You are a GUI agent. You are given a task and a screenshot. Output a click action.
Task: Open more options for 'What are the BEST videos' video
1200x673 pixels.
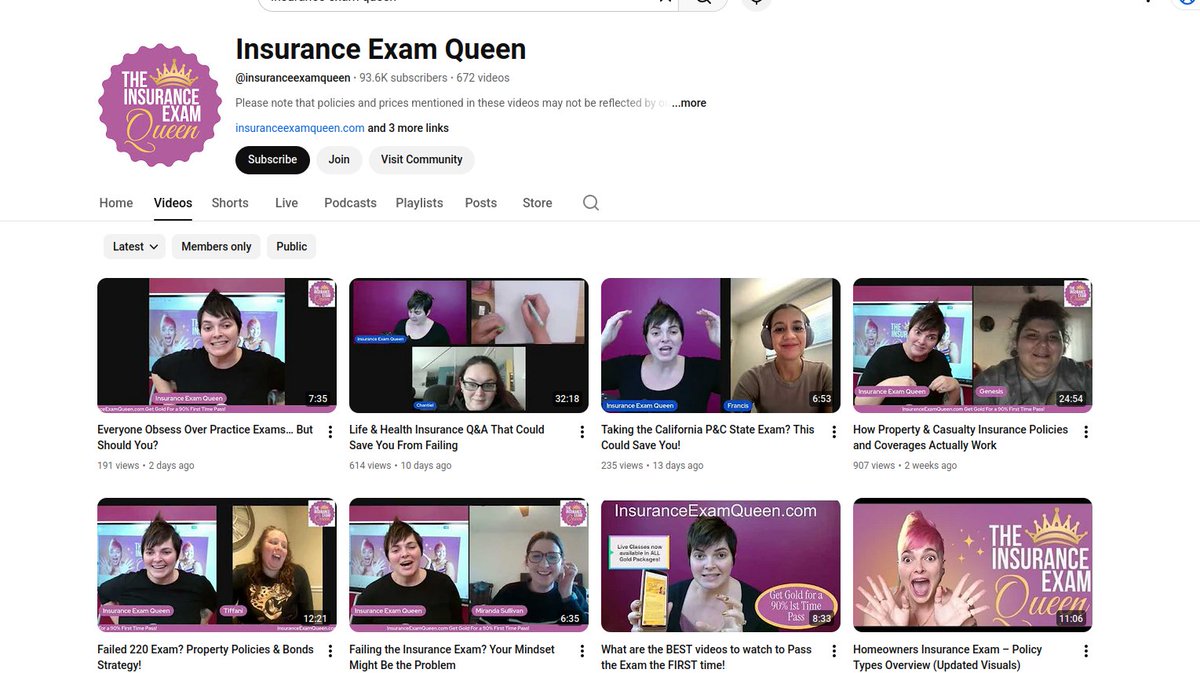tap(835, 652)
